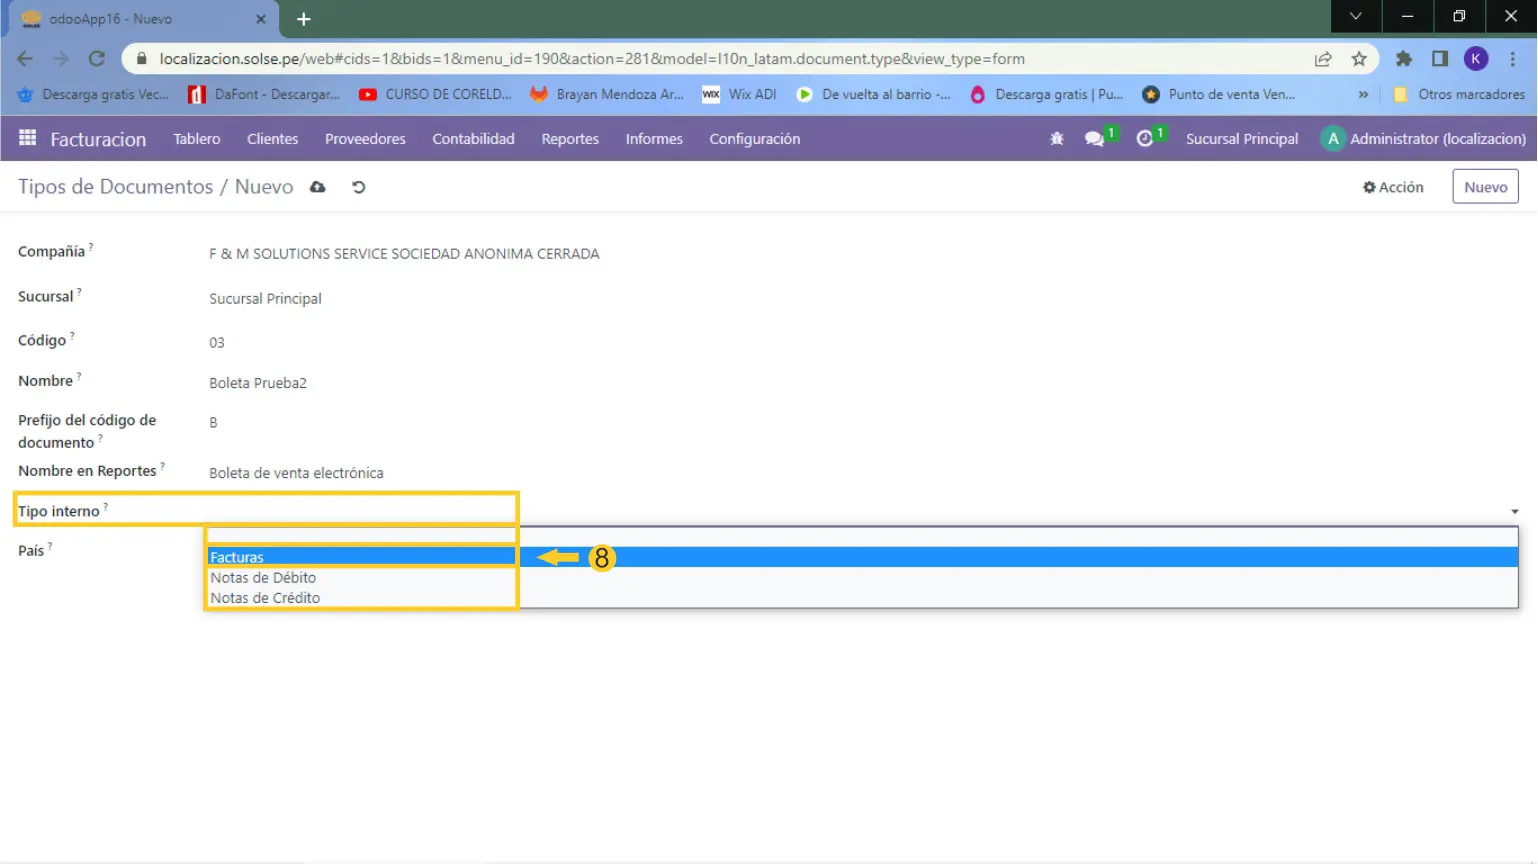Click Tipo interno dropdown arrow
The image size is (1538, 864).
coord(1514,512)
